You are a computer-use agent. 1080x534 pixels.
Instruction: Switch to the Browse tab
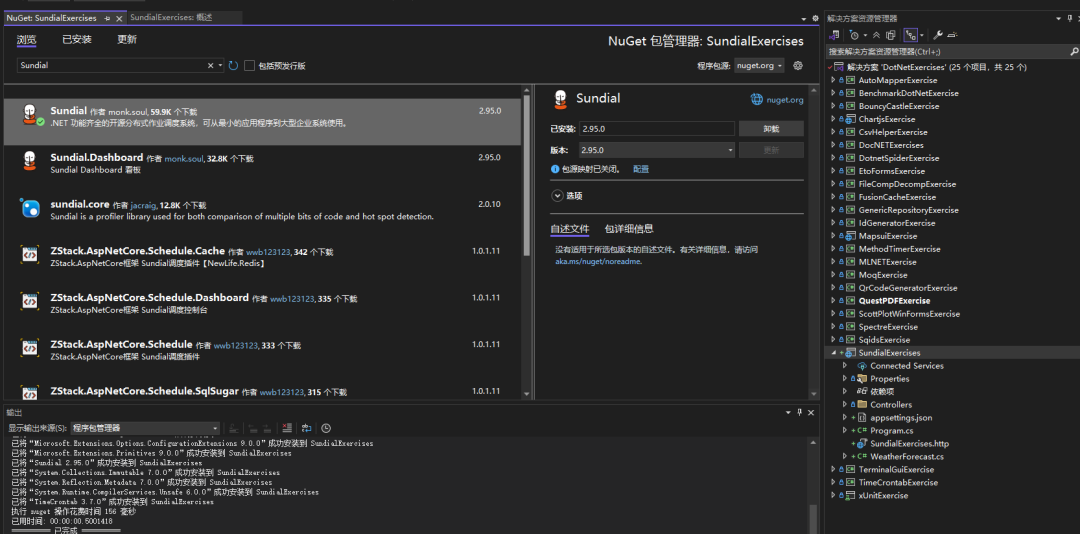[27, 39]
